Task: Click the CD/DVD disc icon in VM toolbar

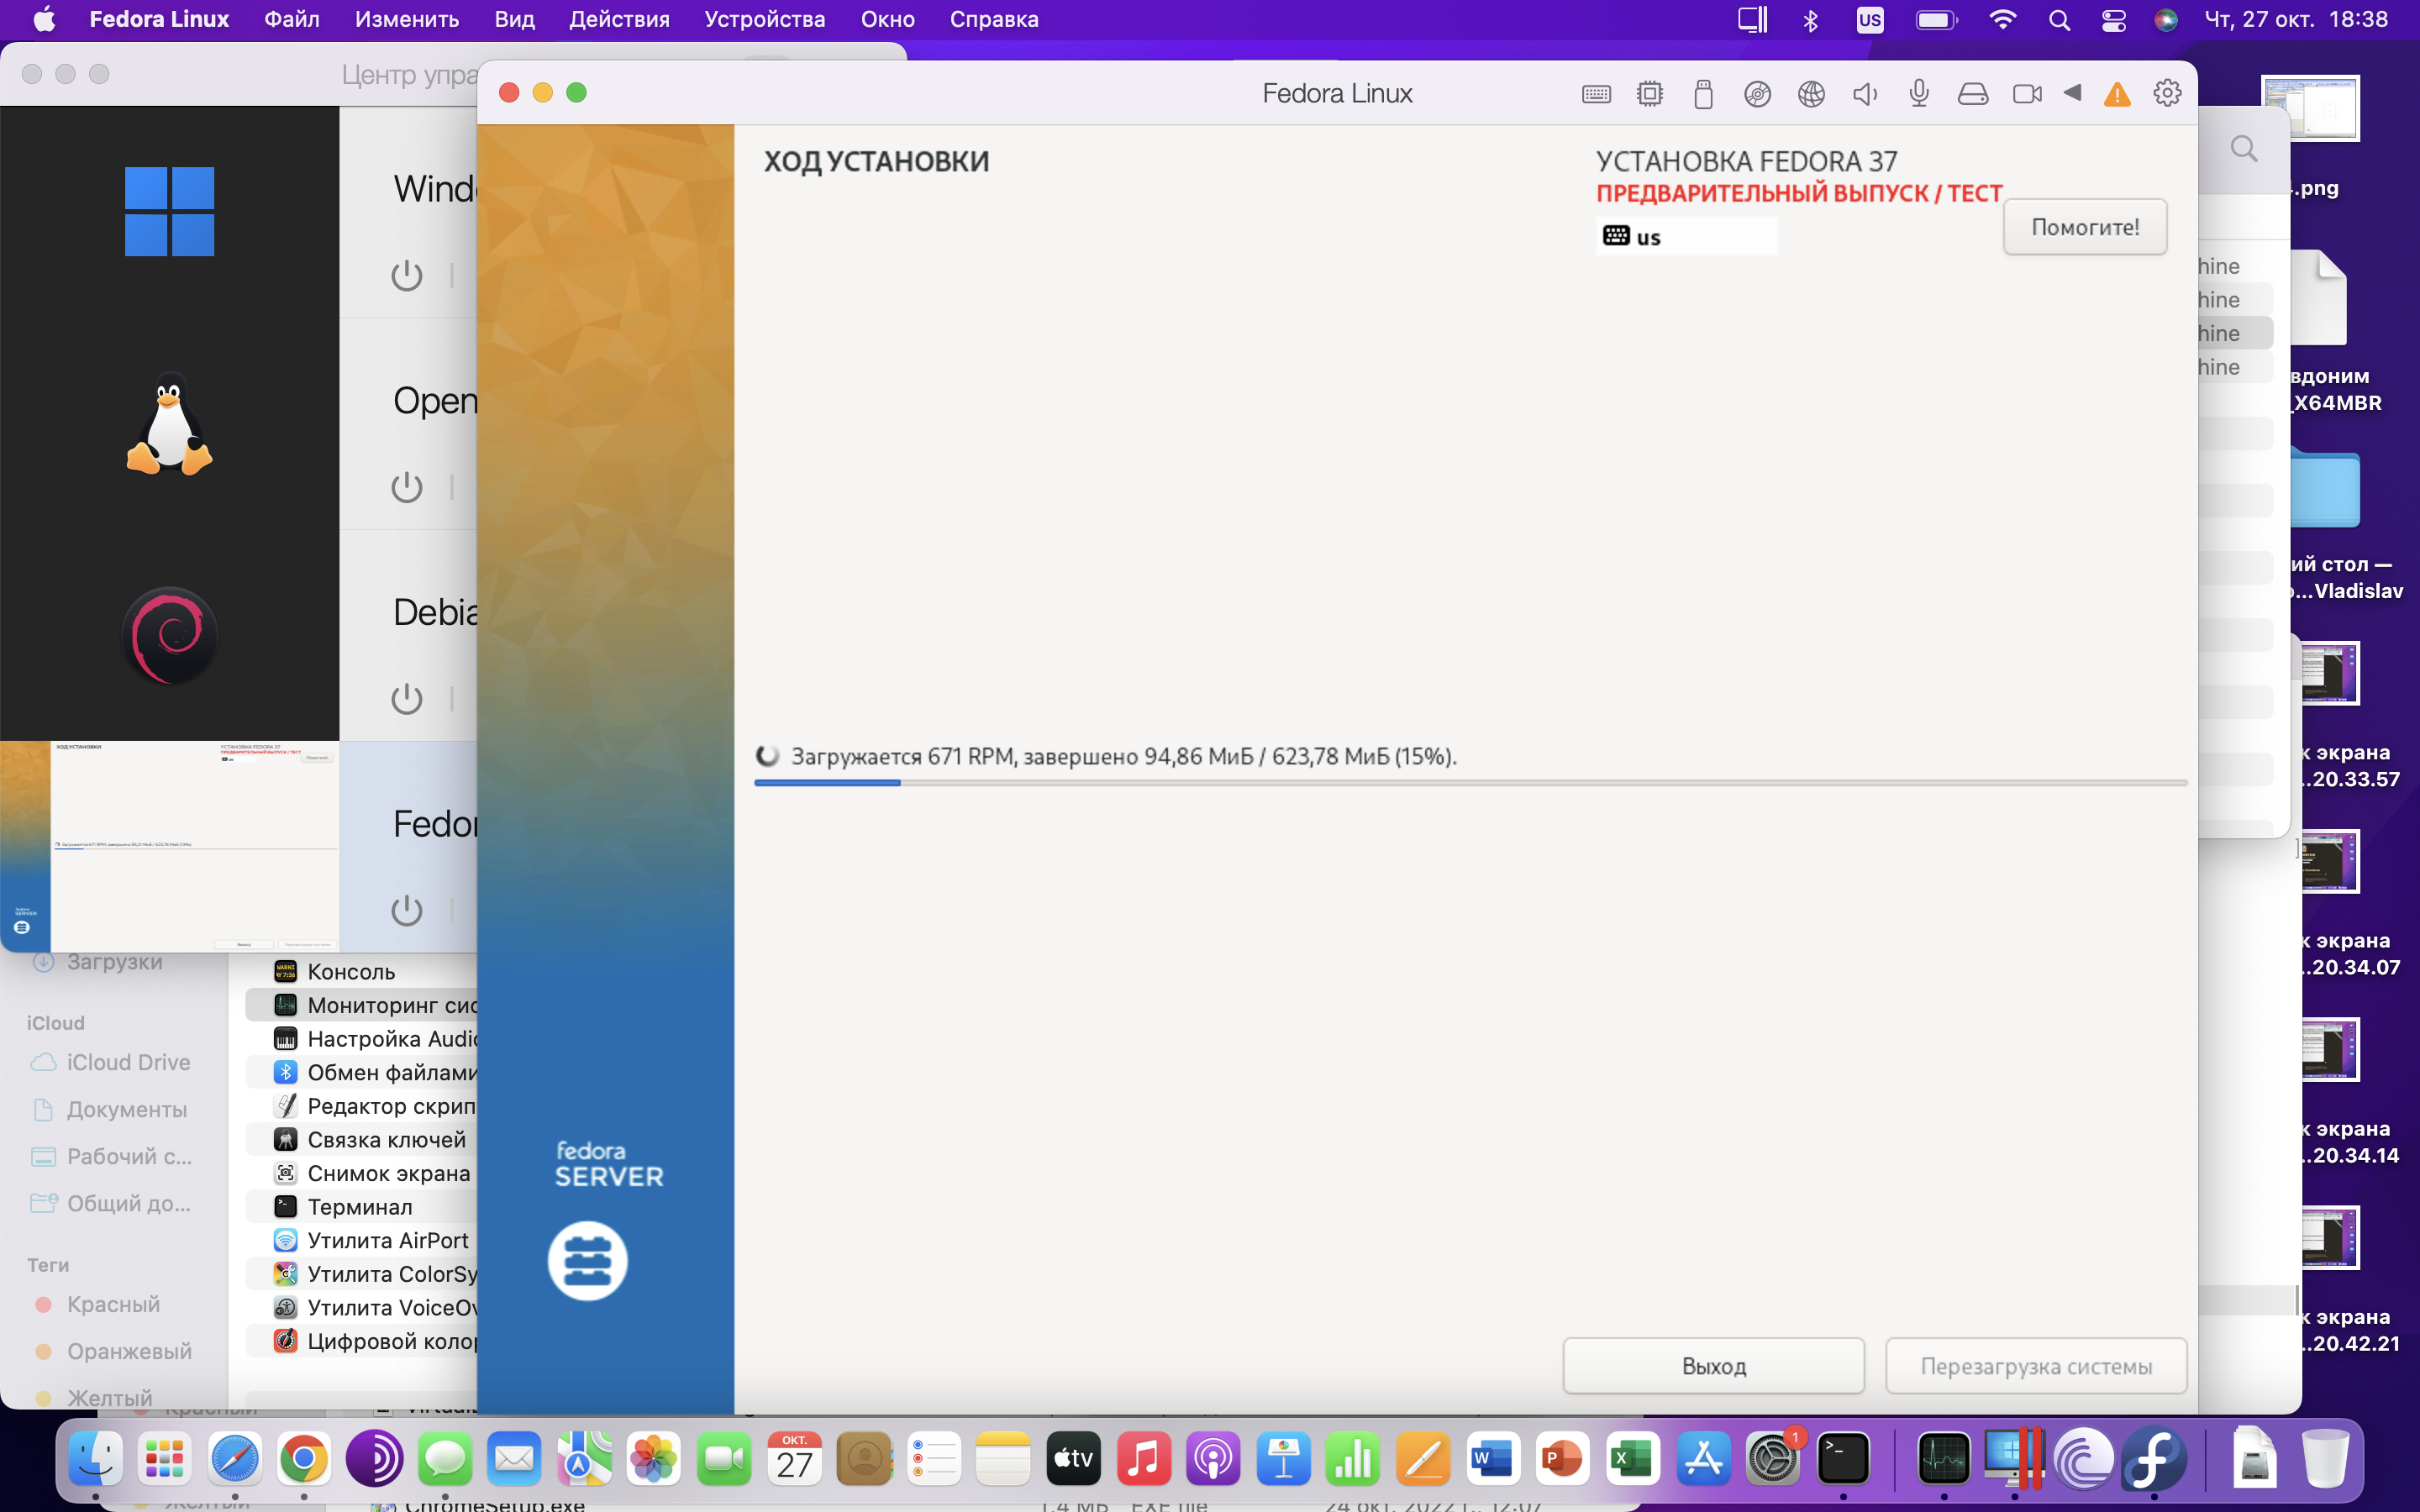Action: [x=1757, y=94]
